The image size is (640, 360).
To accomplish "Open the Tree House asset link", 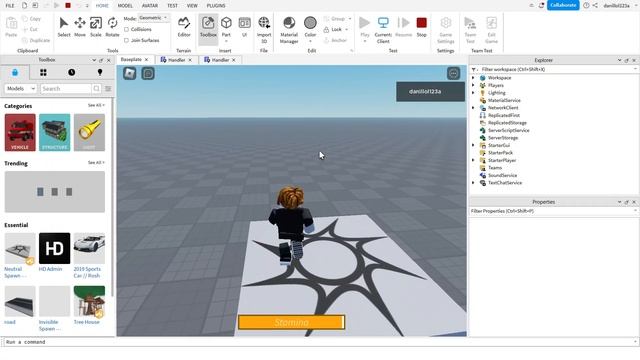I will click(x=87, y=322).
